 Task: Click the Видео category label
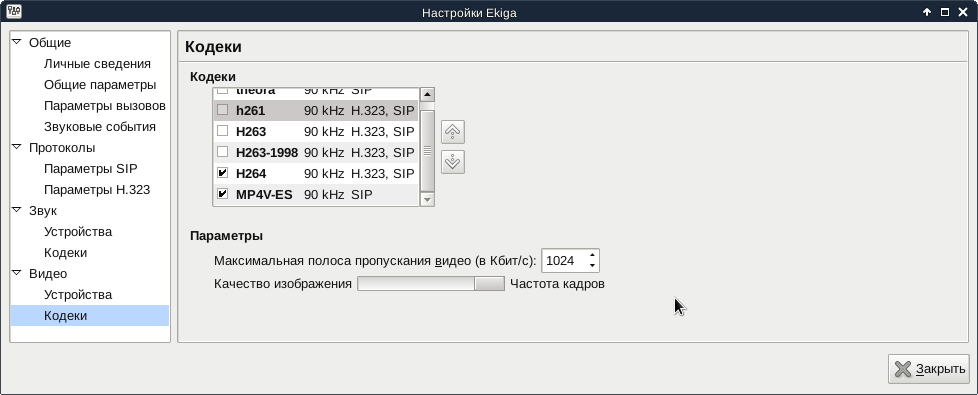click(x=48, y=274)
